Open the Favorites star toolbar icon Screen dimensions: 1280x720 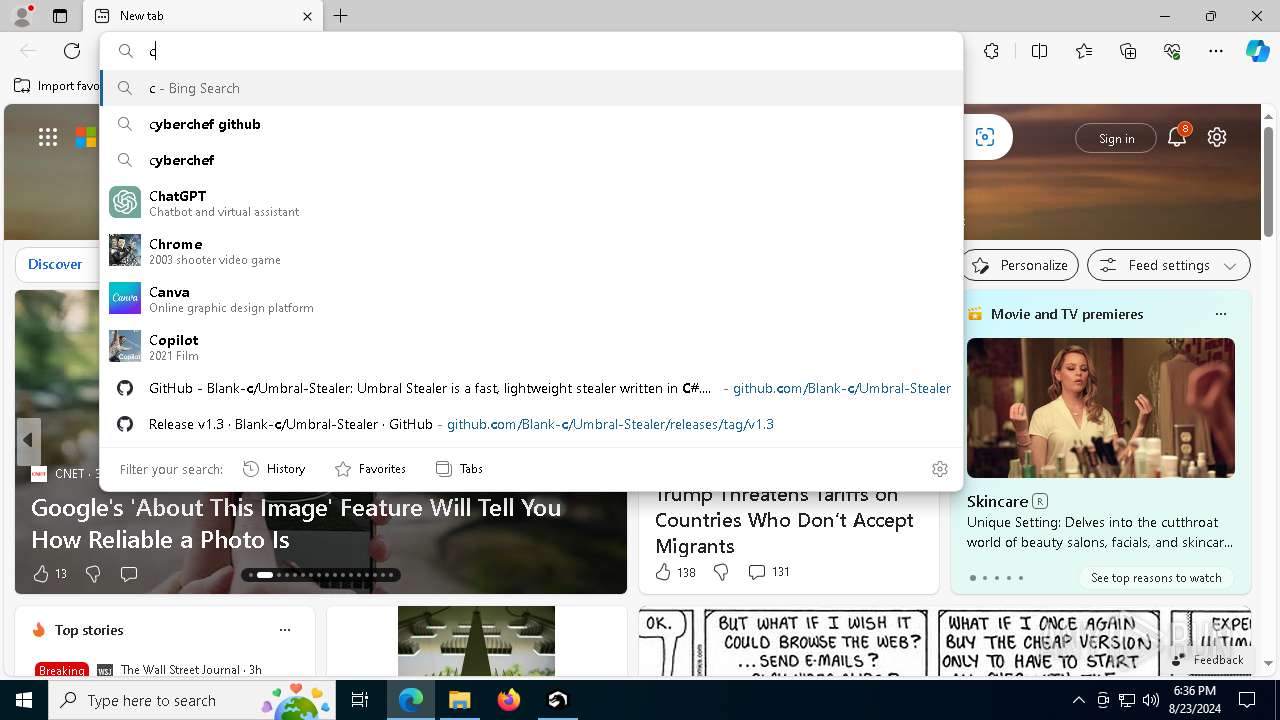click(1084, 51)
